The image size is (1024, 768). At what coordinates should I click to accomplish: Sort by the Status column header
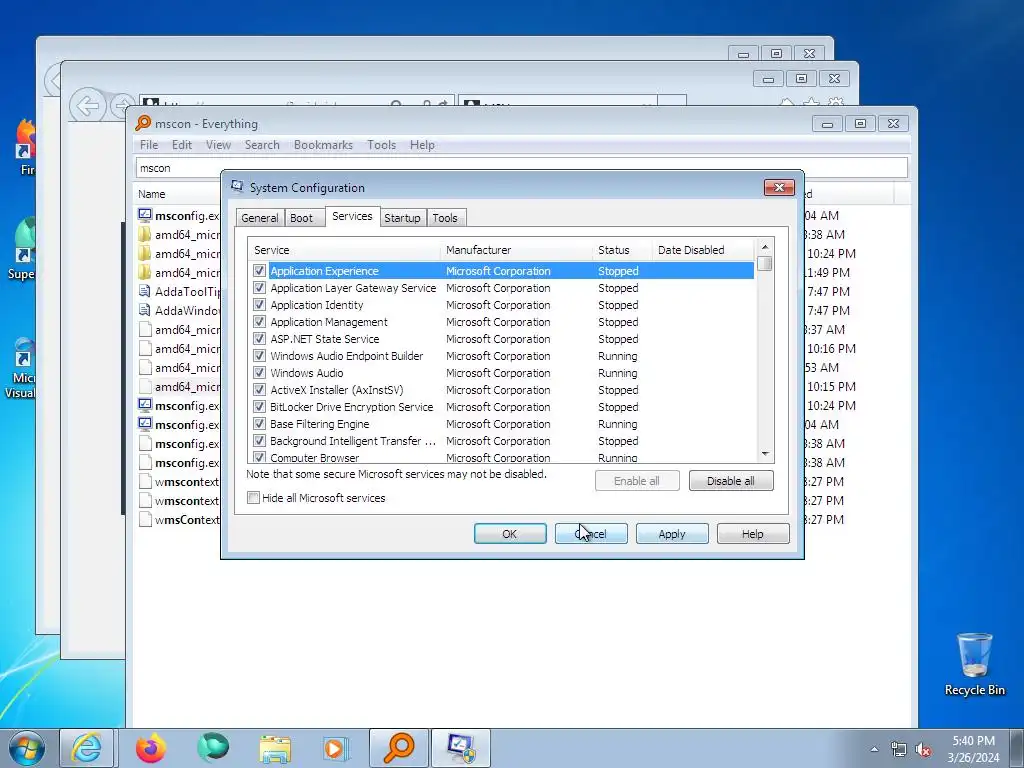pyautogui.click(x=622, y=249)
